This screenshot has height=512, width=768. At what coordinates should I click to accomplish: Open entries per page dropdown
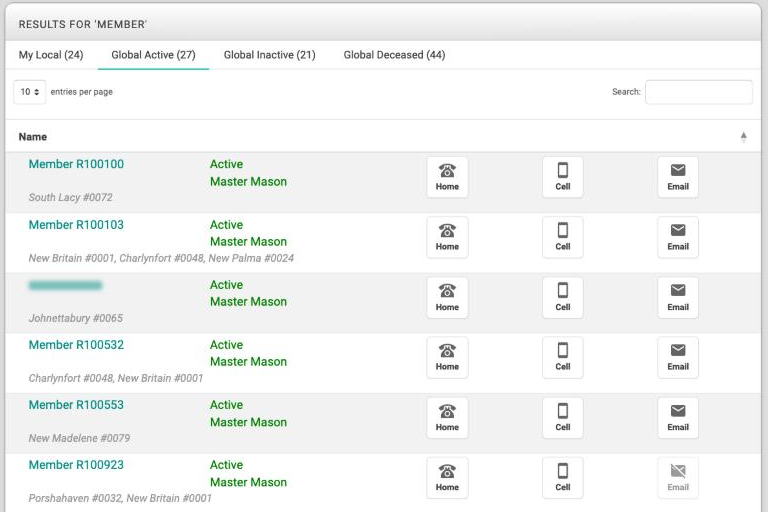click(30, 92)
